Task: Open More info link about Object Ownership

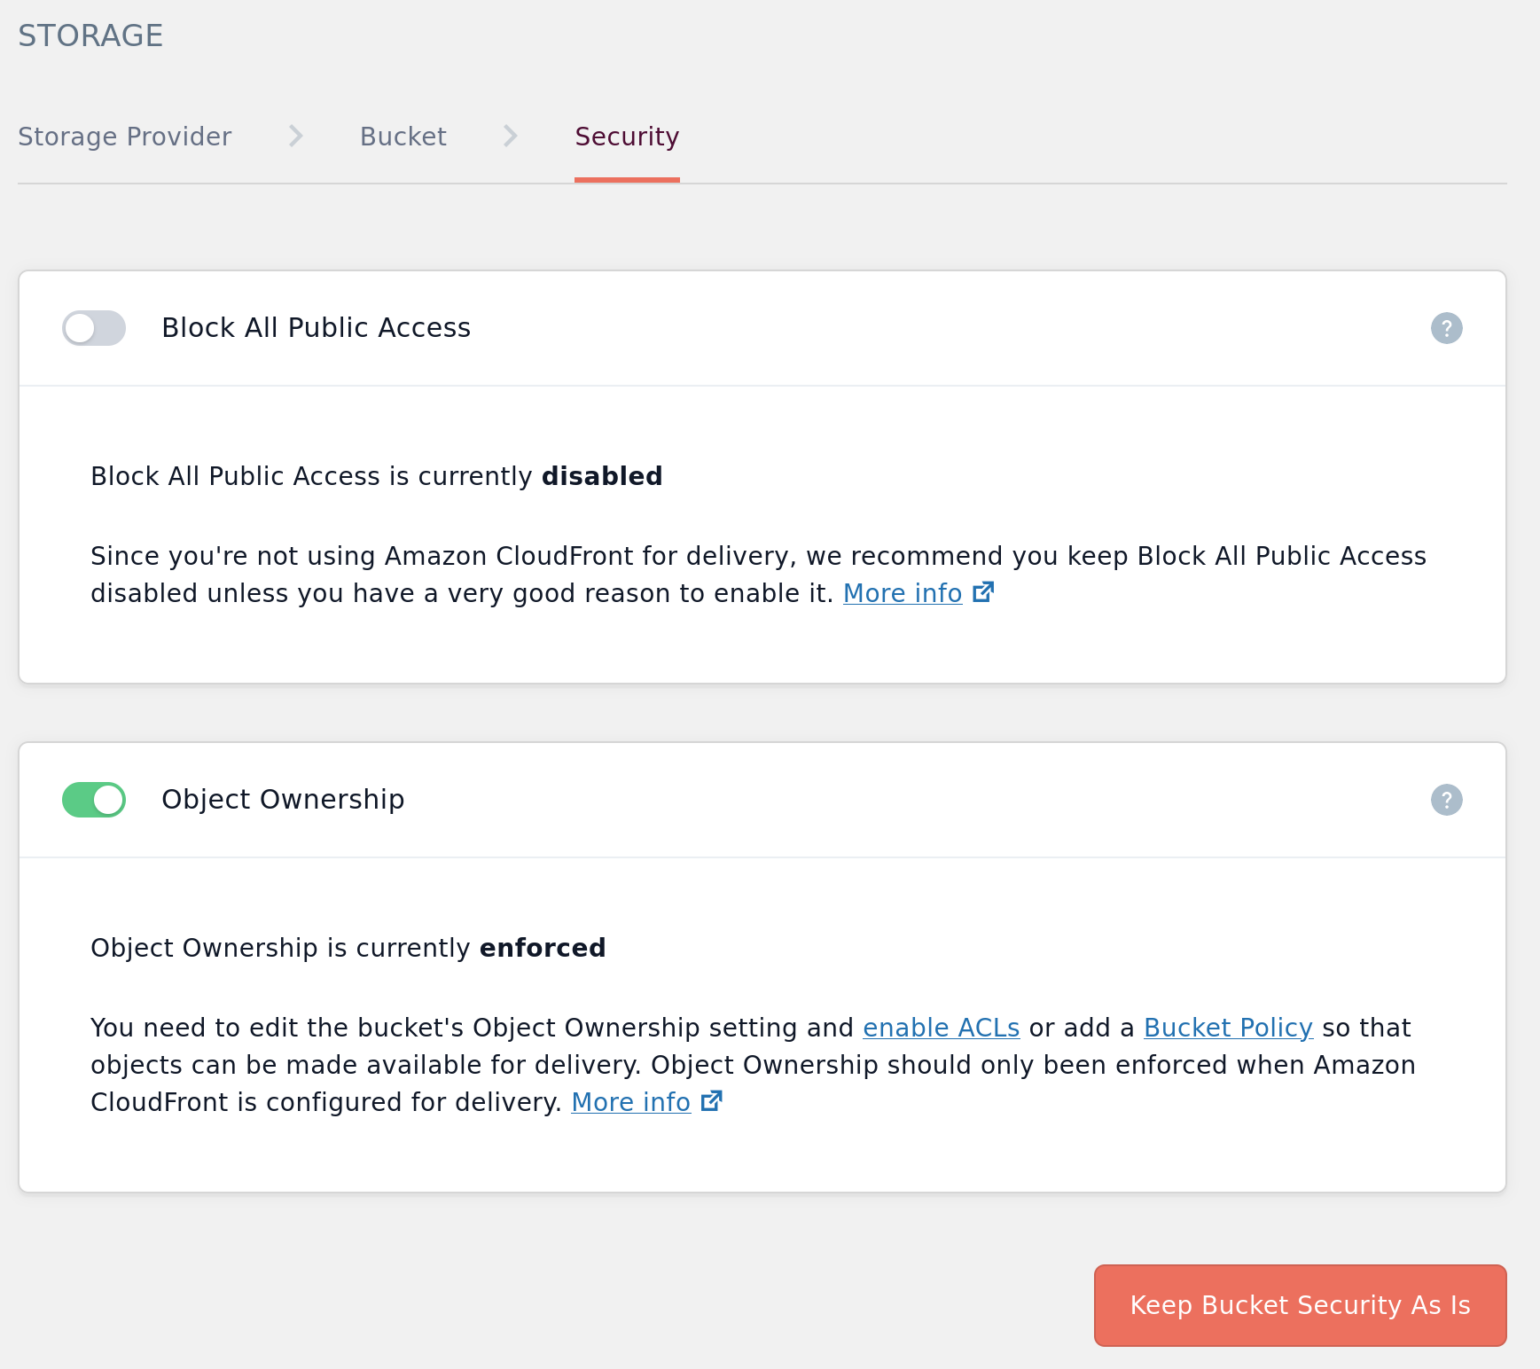Action: 631,1102
